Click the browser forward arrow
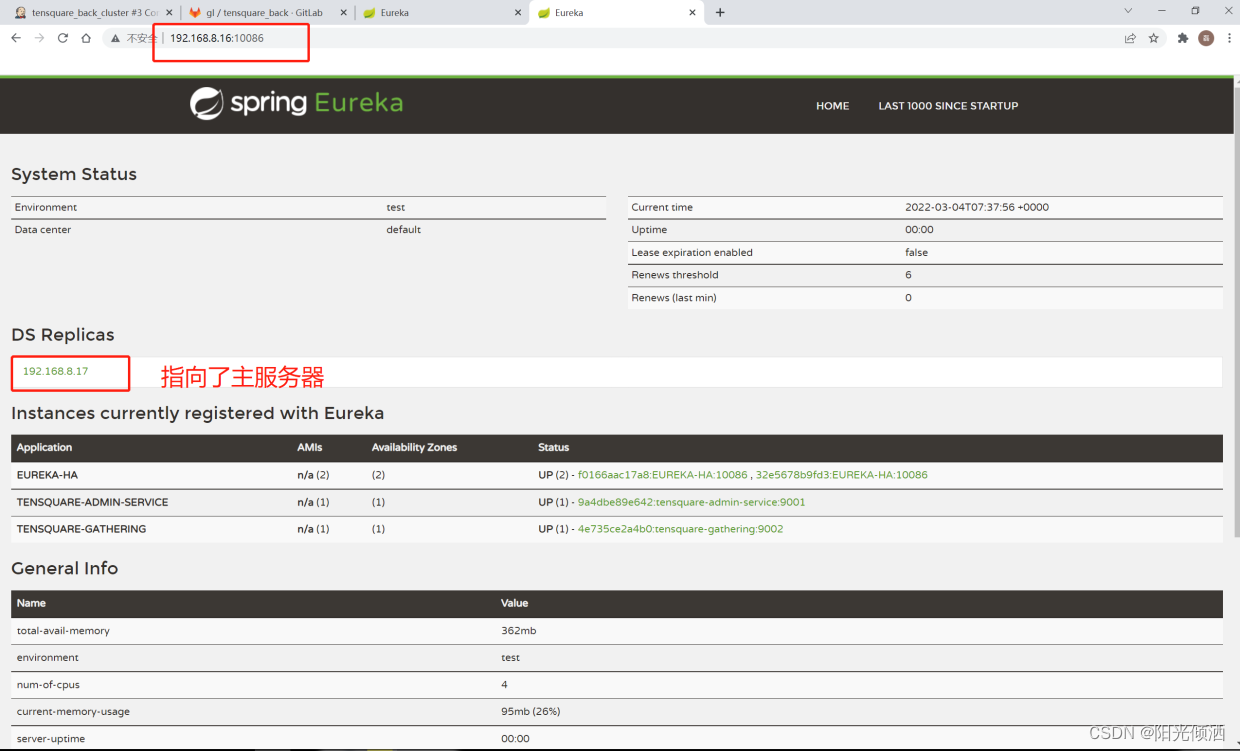Screen dimensions: 1240x751 point(39,38)
